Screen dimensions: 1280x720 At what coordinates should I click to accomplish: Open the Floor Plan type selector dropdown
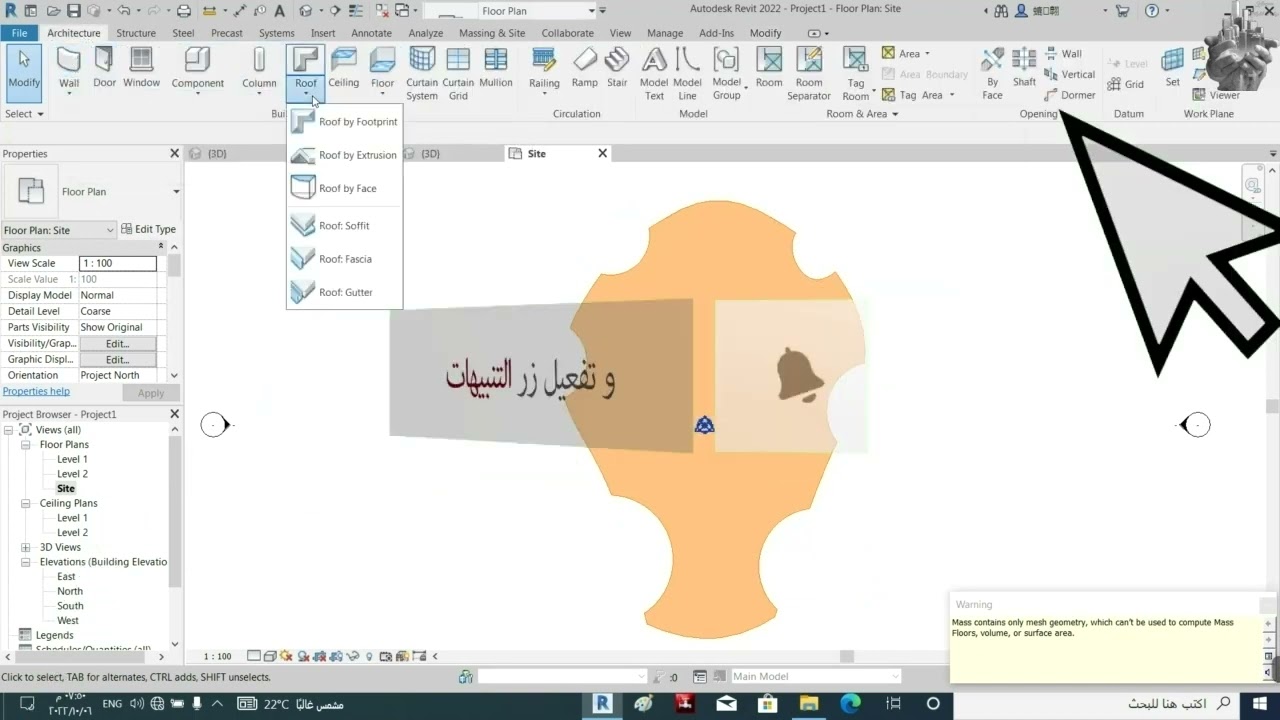[x=176, y=192]
